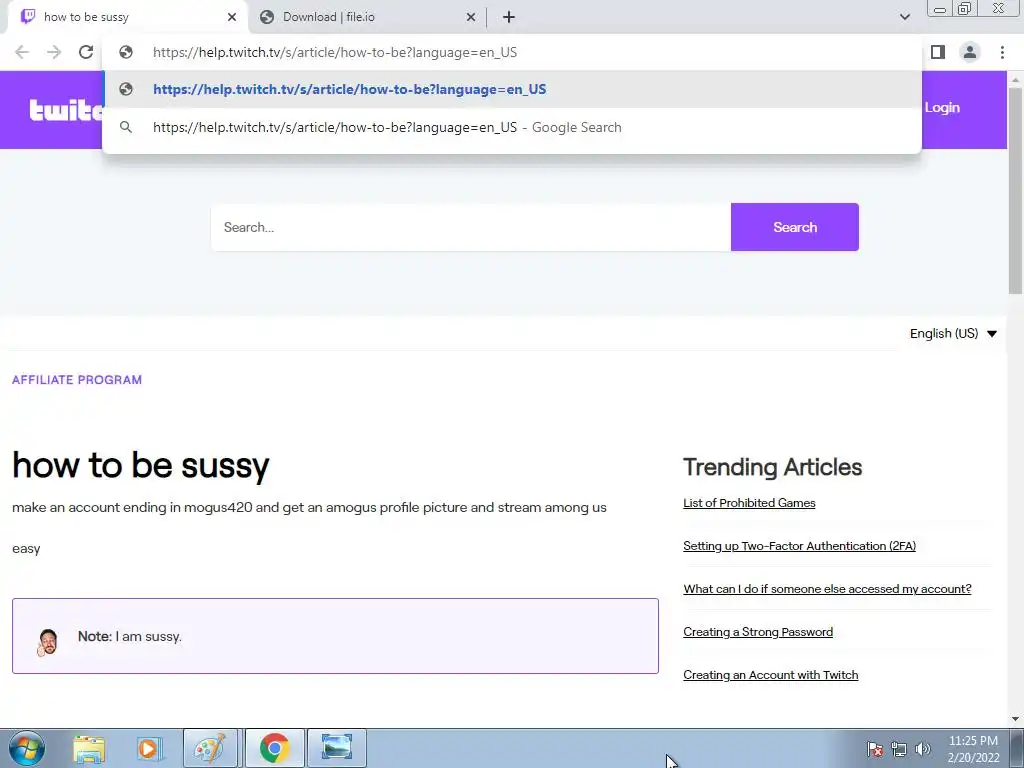This screenshot has height=768, width=1024.
Task: Click the network tray icon
Action: coord(899,749)
